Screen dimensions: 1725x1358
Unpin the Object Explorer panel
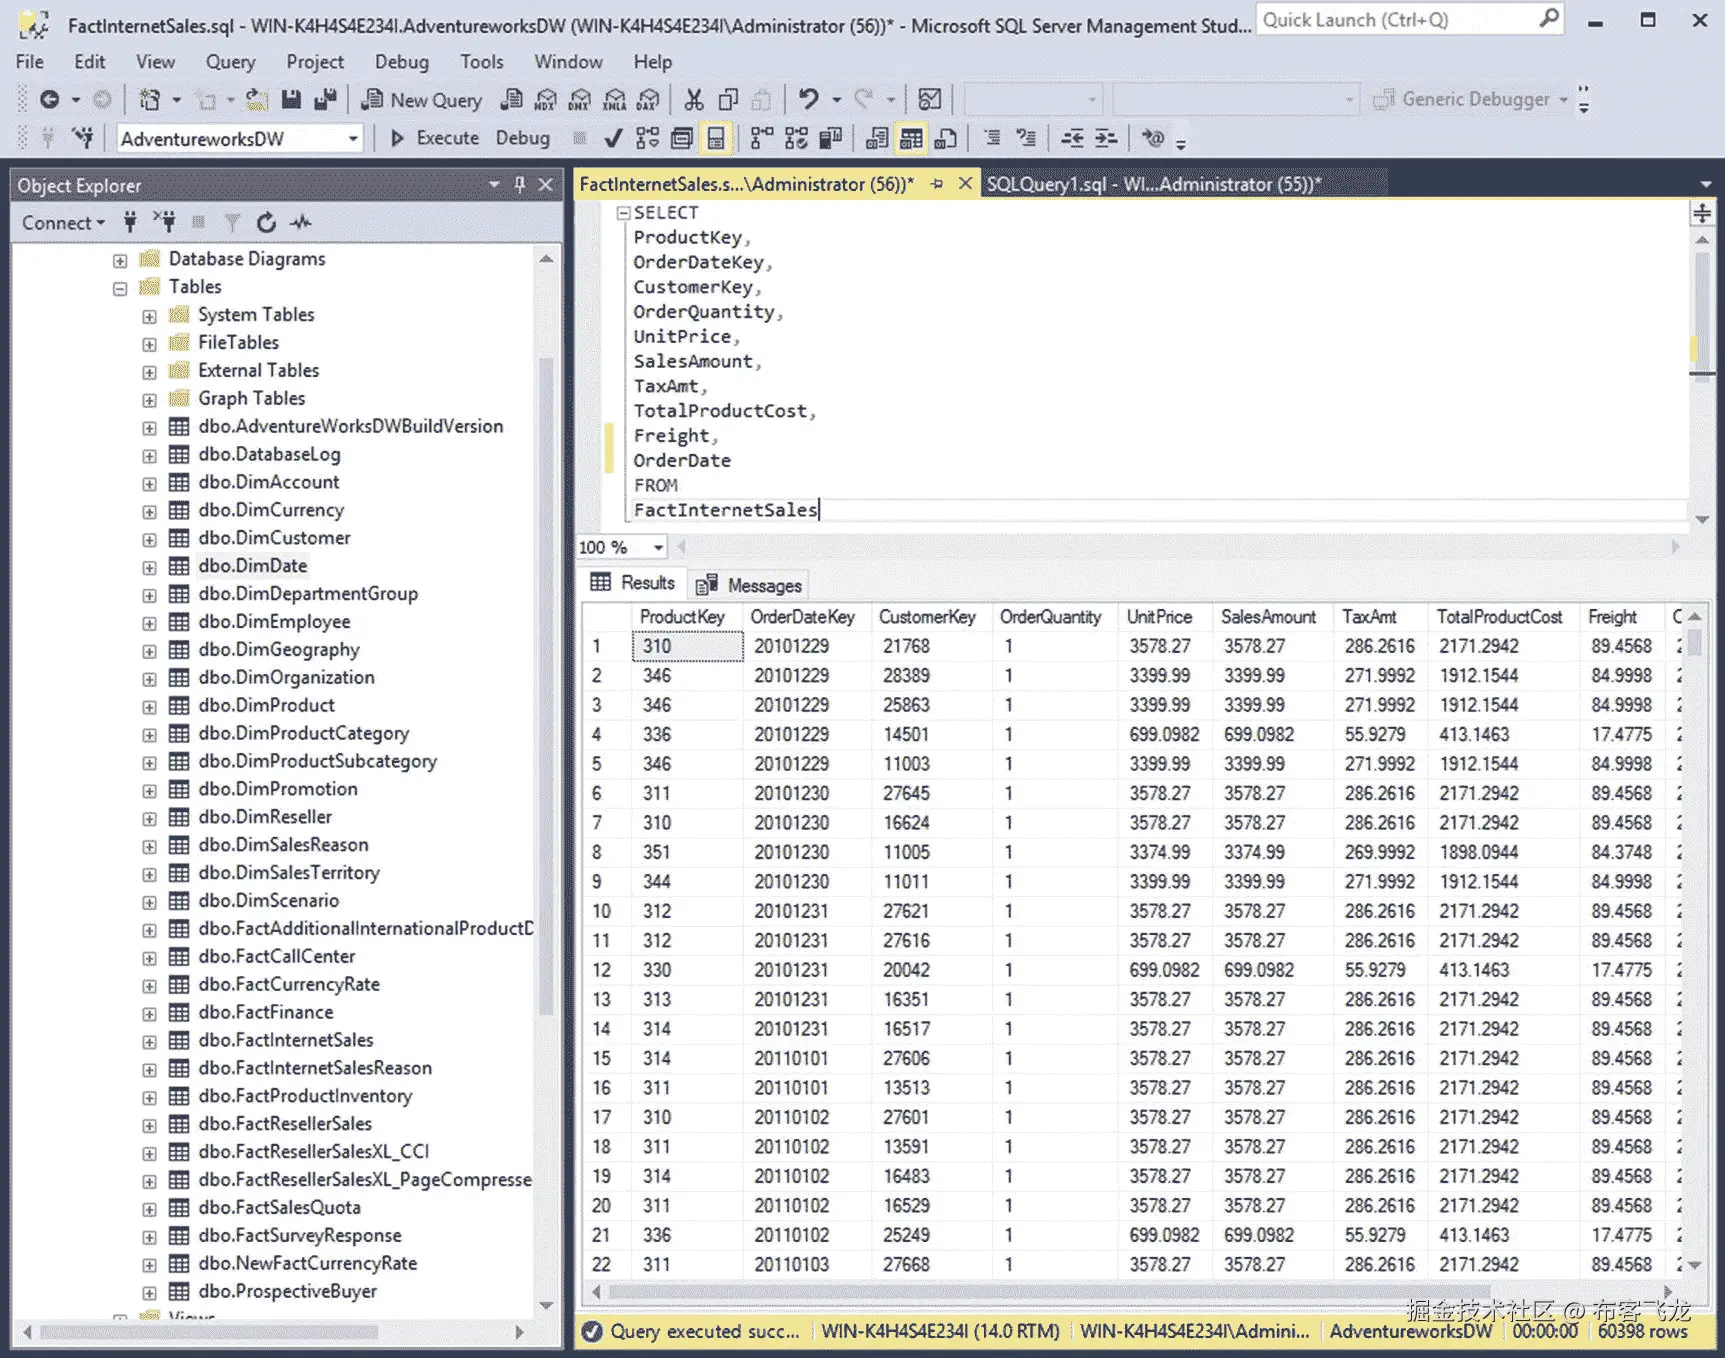click(518, 185)
